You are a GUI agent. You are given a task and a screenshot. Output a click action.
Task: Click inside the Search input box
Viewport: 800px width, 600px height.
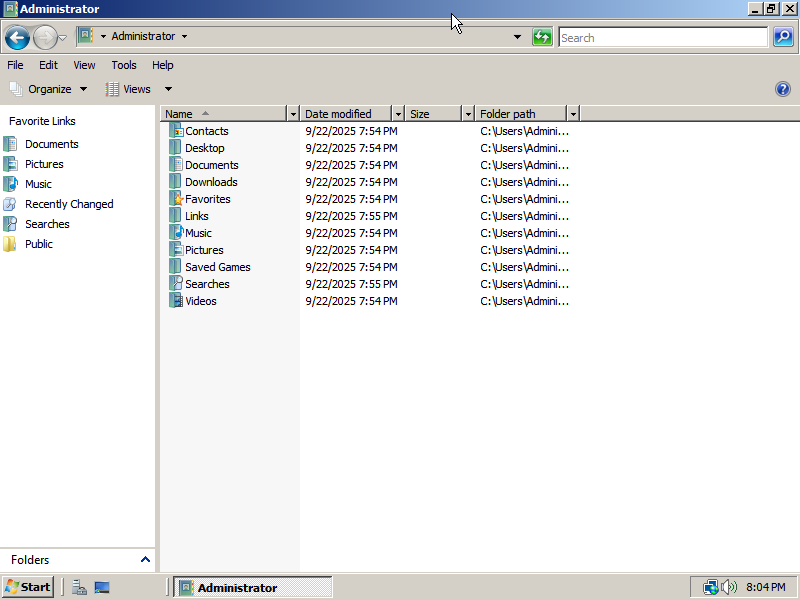point(662,38)
